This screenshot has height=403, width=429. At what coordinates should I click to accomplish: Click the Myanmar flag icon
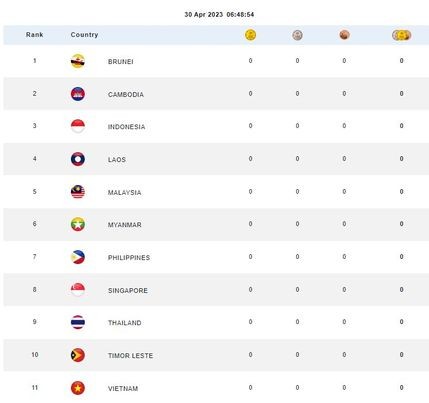coord(78,224)
